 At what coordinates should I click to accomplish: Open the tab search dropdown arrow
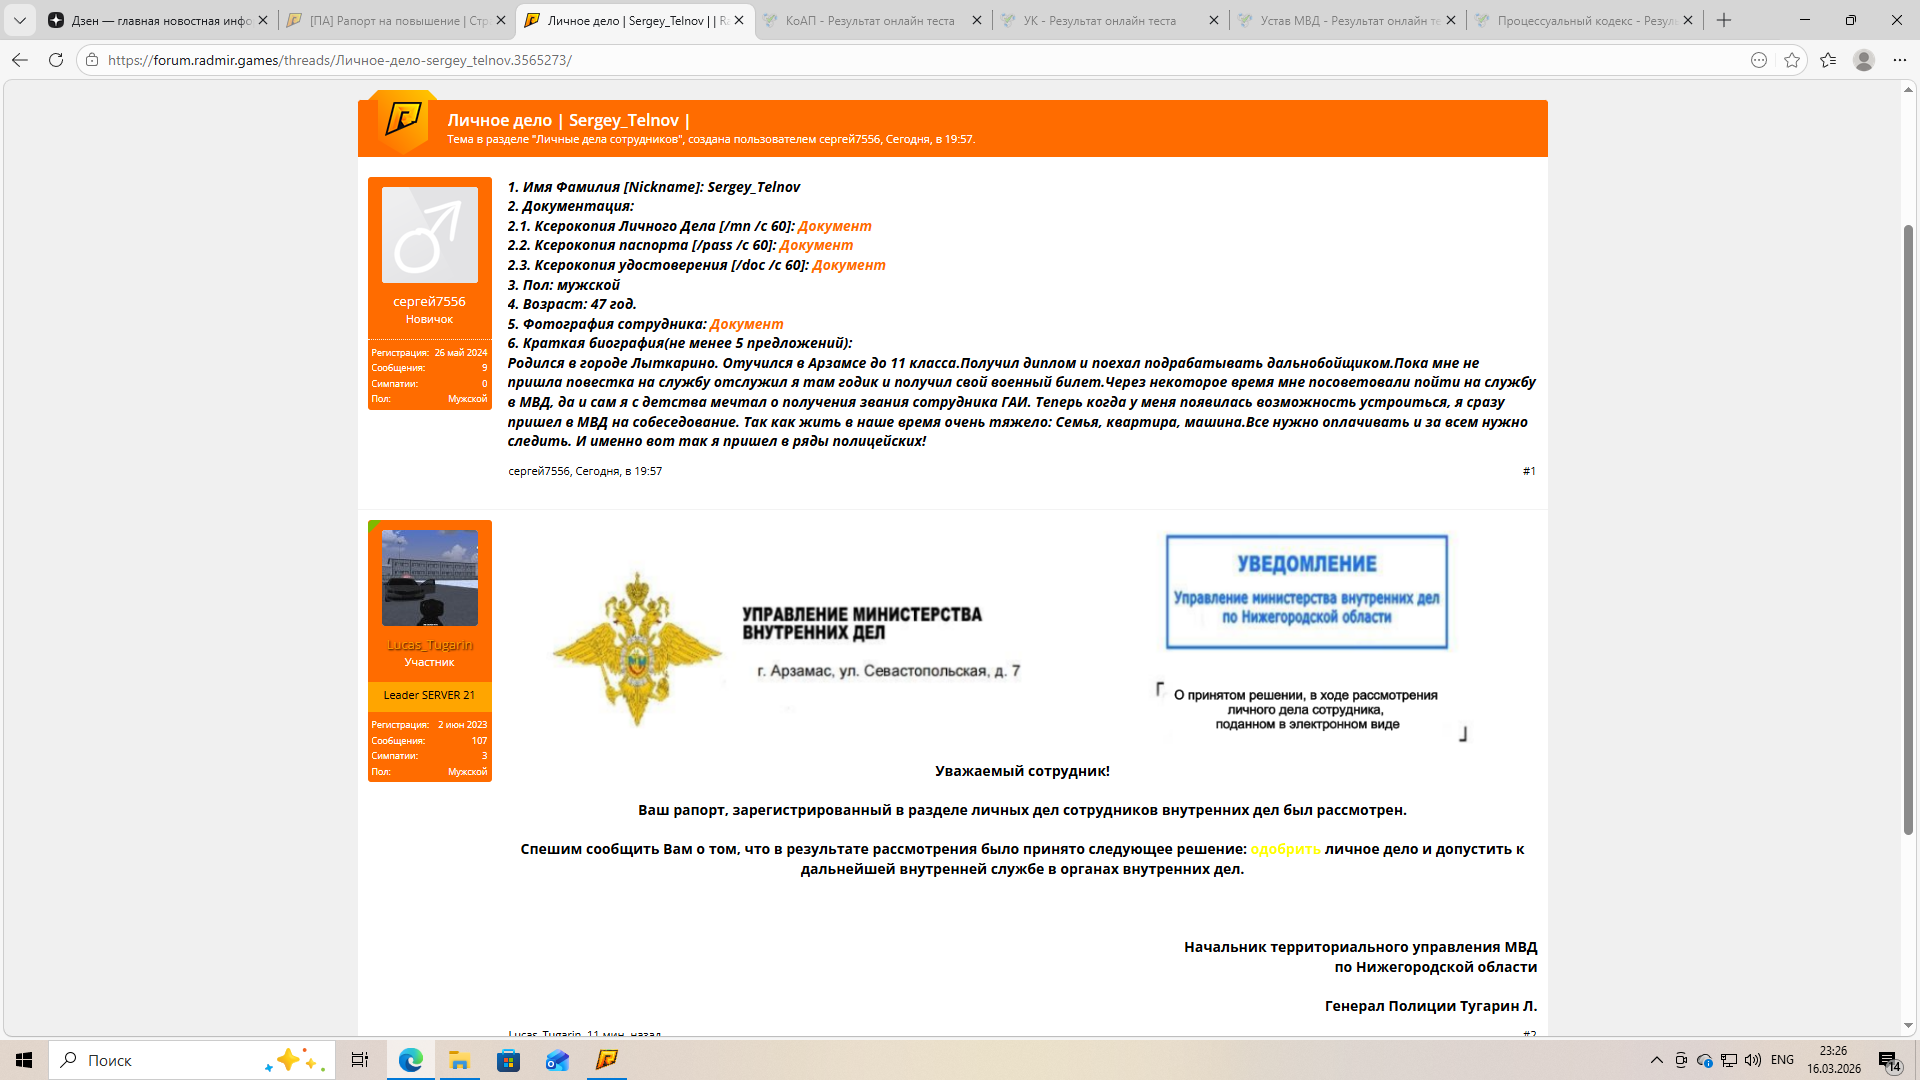(19, 20)
